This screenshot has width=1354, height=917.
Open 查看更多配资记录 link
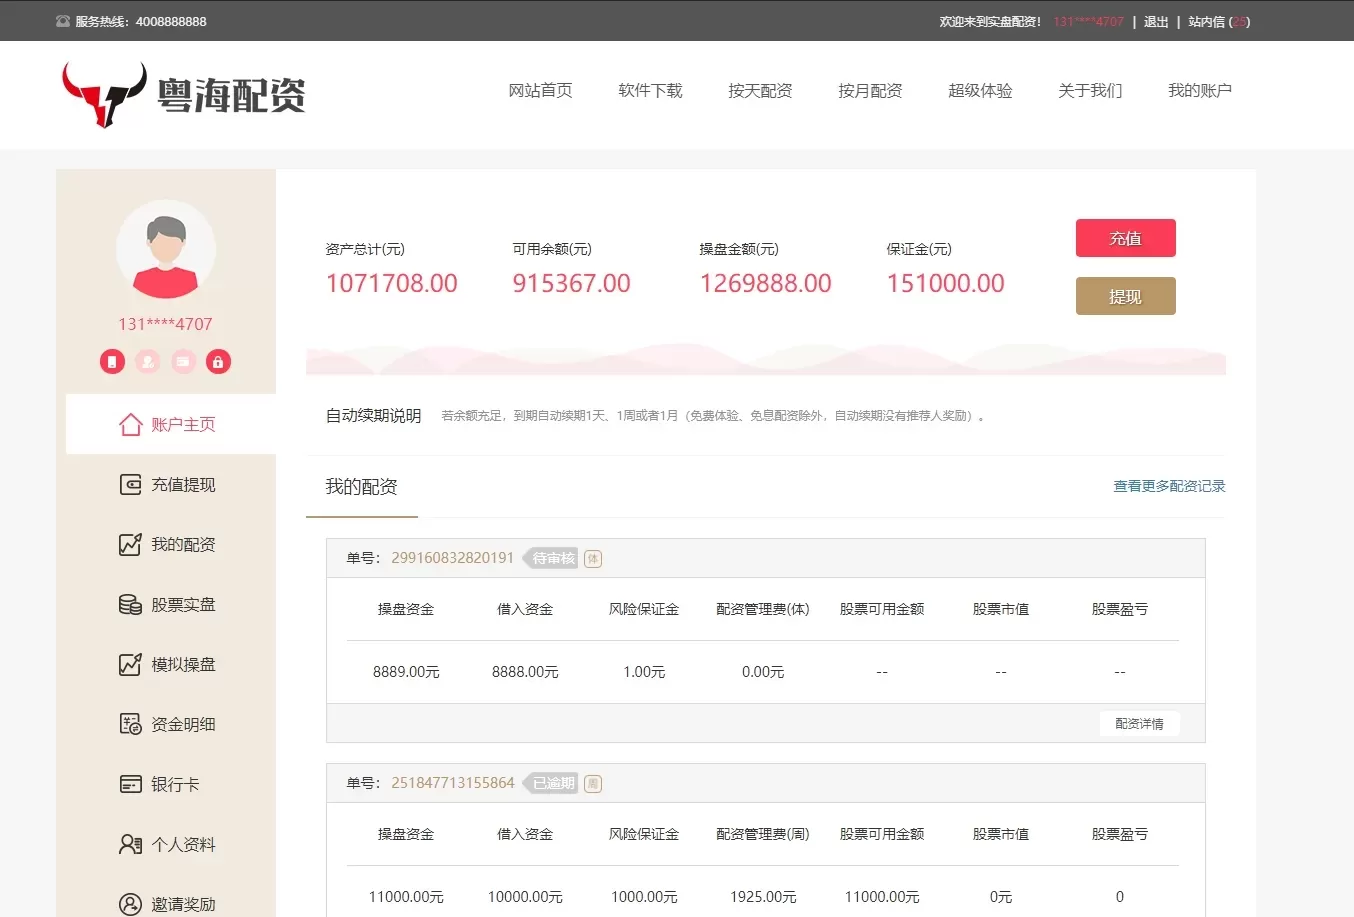coord(1169,486)
